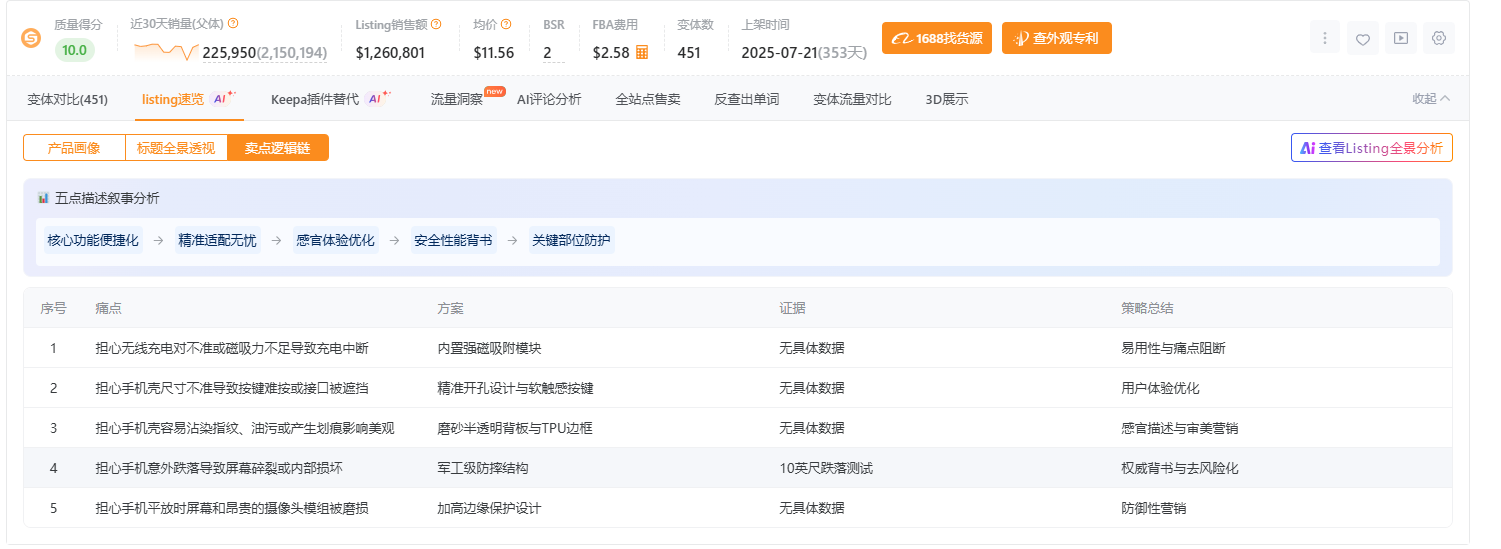Select the listing速览 tab

pos(189,99)
